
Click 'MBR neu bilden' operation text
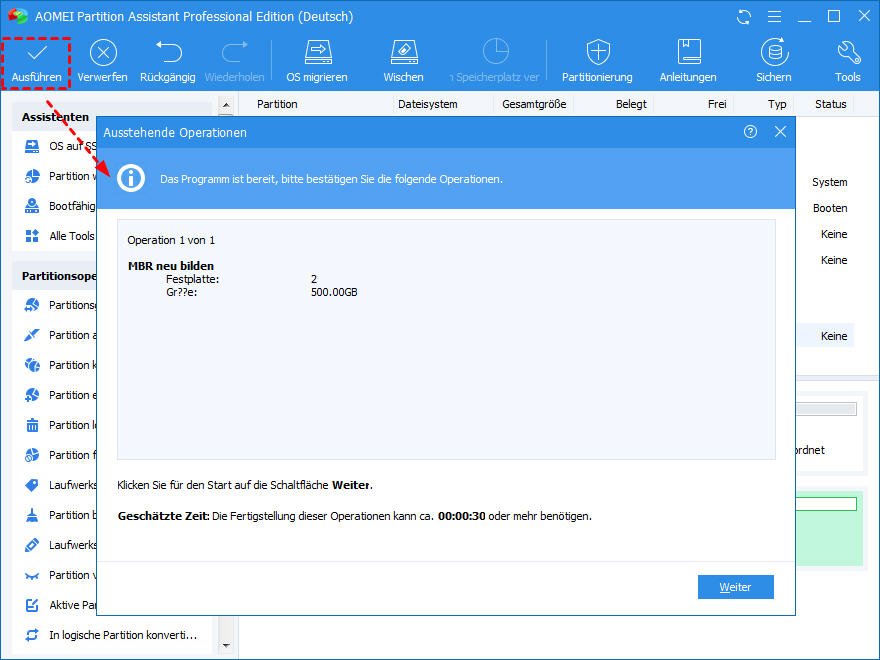[171, 266]
